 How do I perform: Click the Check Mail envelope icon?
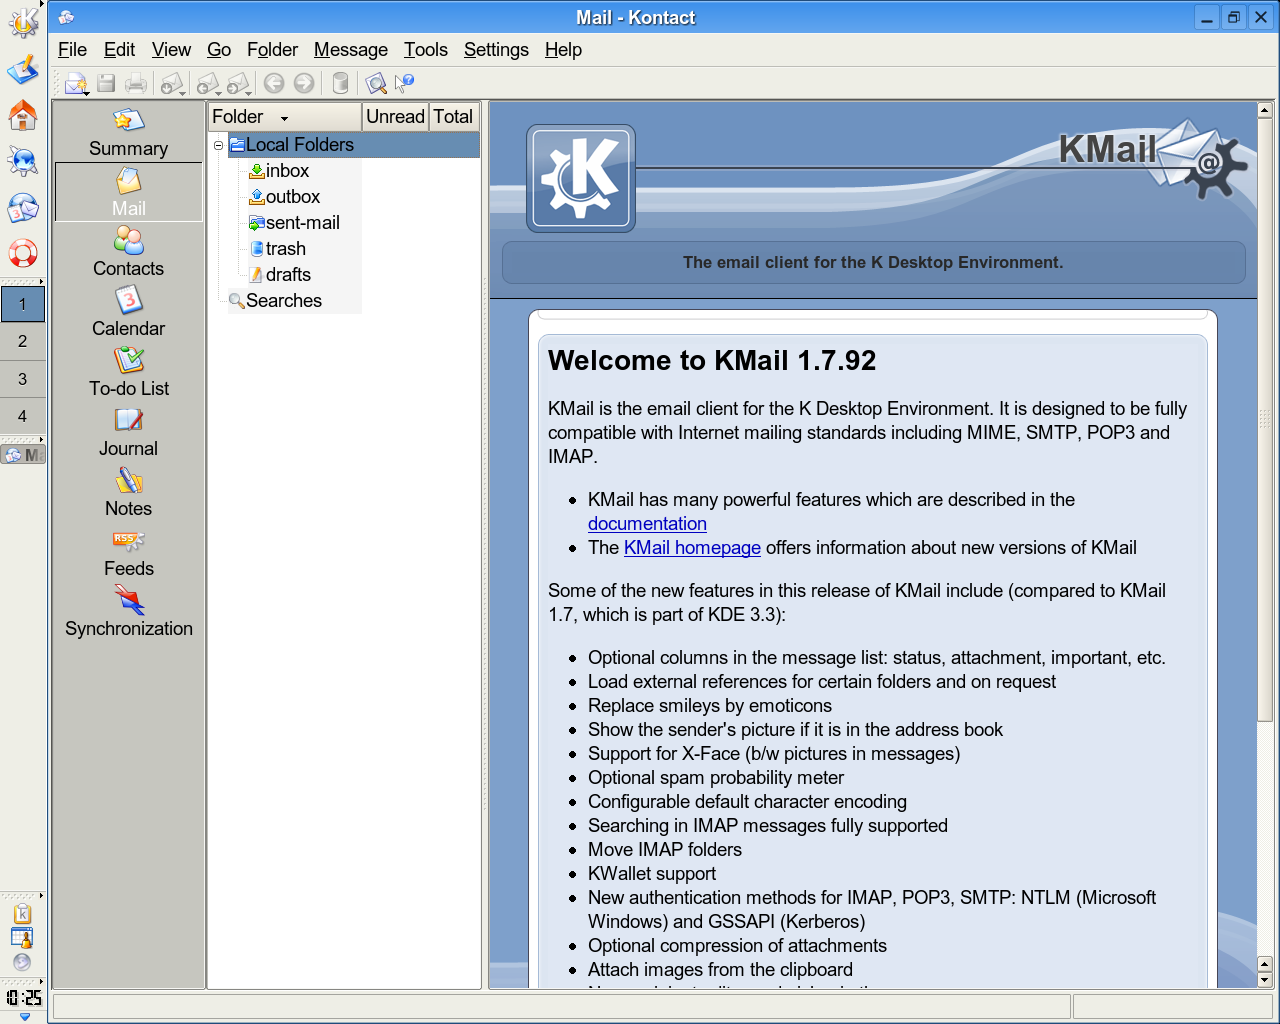pos(171,83)
